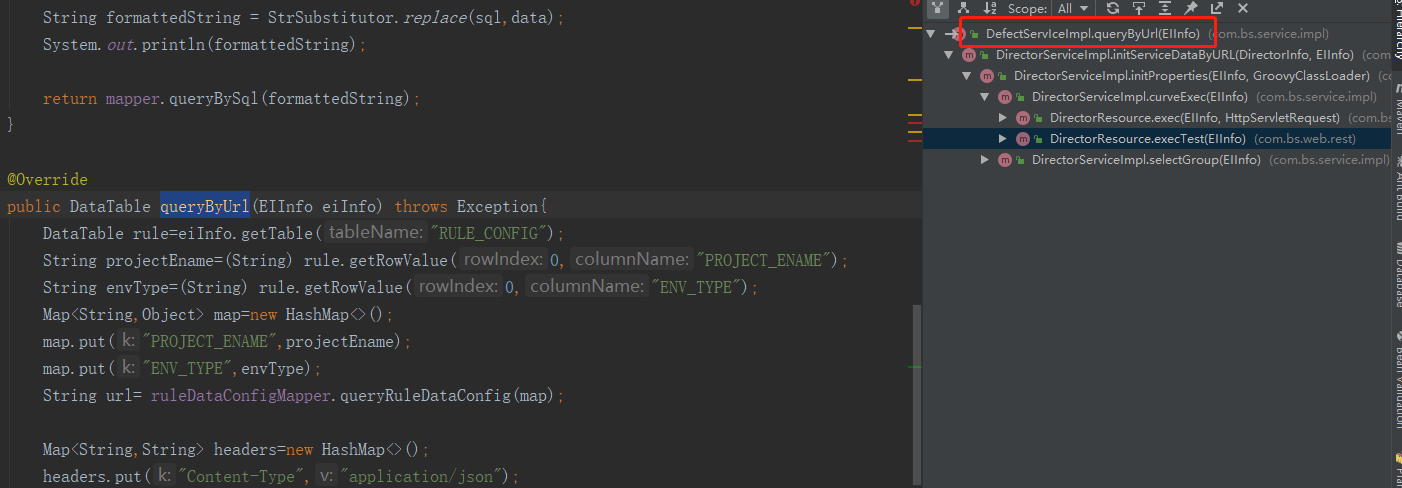Select DirectorResource.execTest(EIInfo) tree row
The height and width of the screenshot is (488, 1402).
click(1156, 139)
